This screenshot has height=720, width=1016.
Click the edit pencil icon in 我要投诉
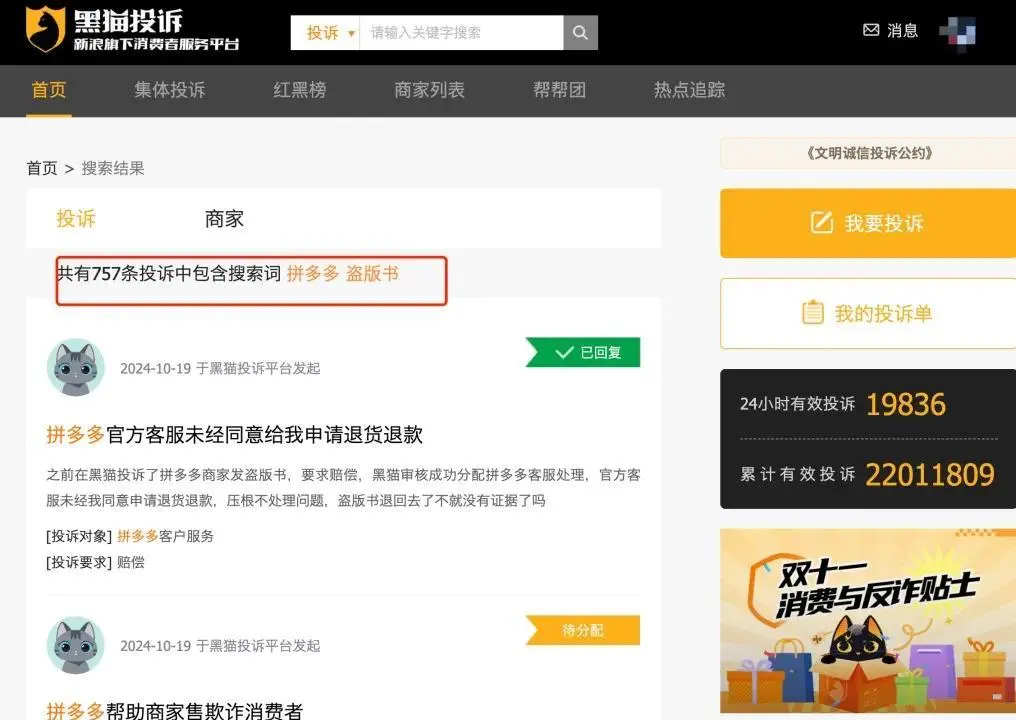tap(822, 222)
